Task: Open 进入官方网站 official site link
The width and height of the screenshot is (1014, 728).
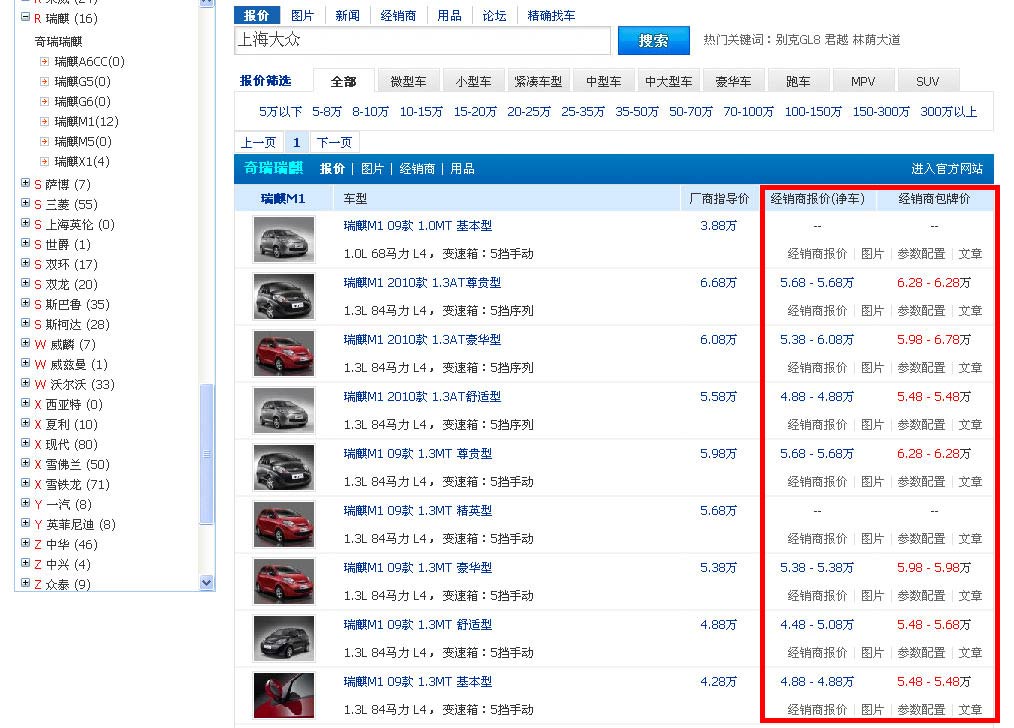Action: coord(947,169)
